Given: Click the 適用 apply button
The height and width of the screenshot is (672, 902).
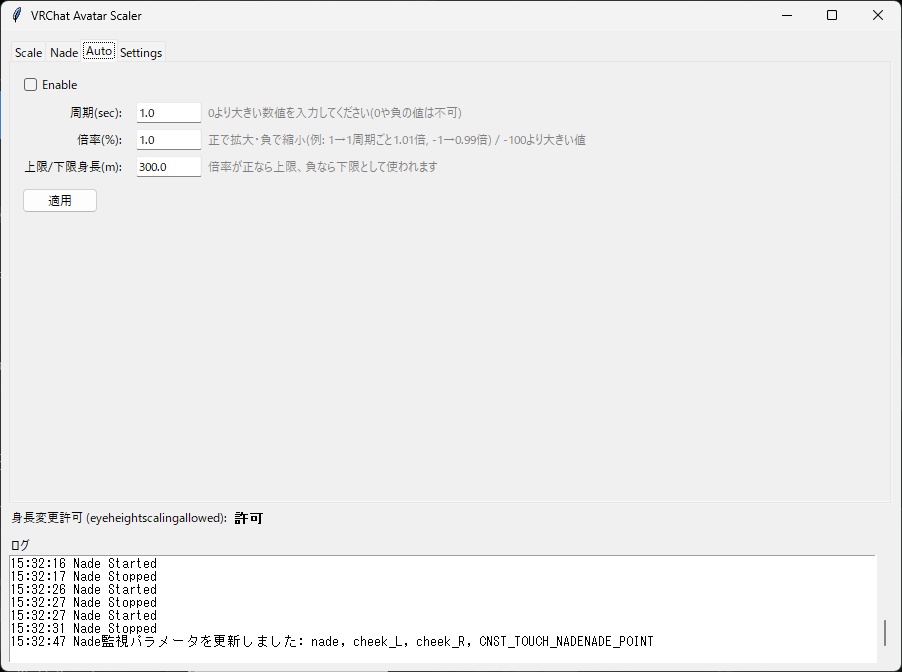Looking at the screenshot, I should (60, 201).
